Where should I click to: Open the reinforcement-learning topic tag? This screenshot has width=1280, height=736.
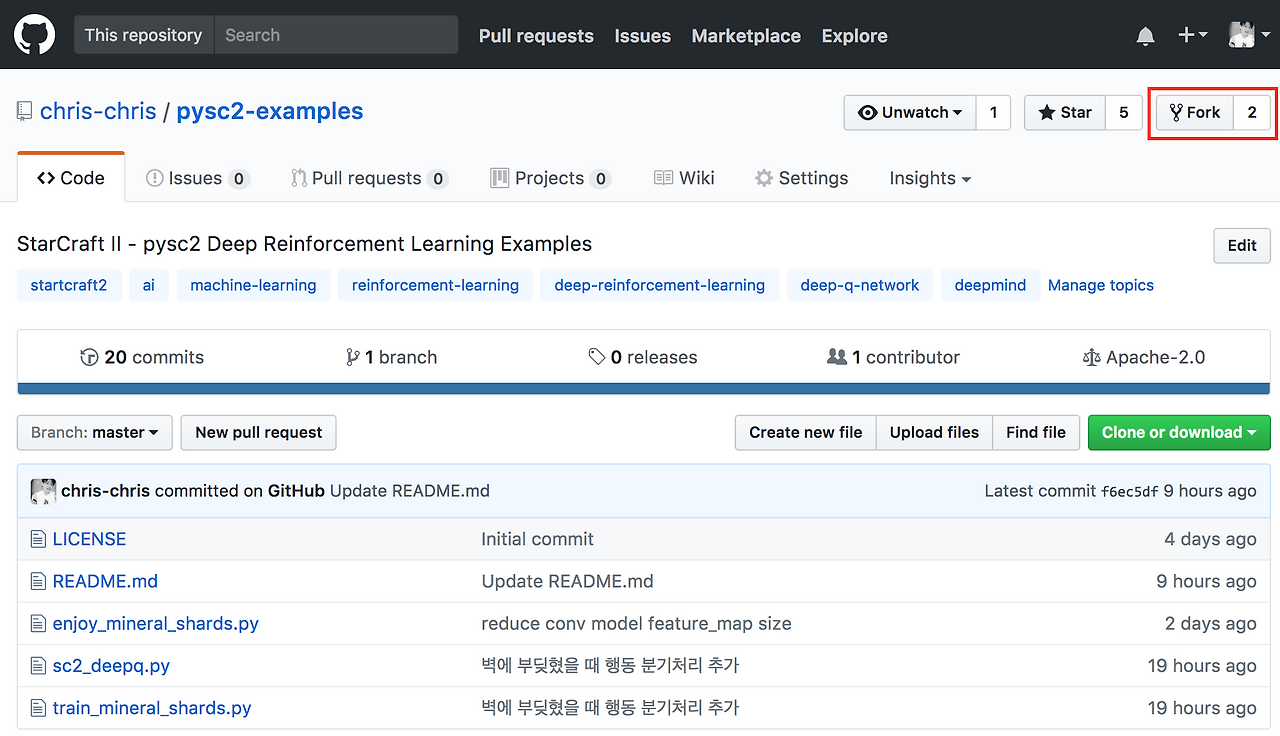(x=435, y=285)
